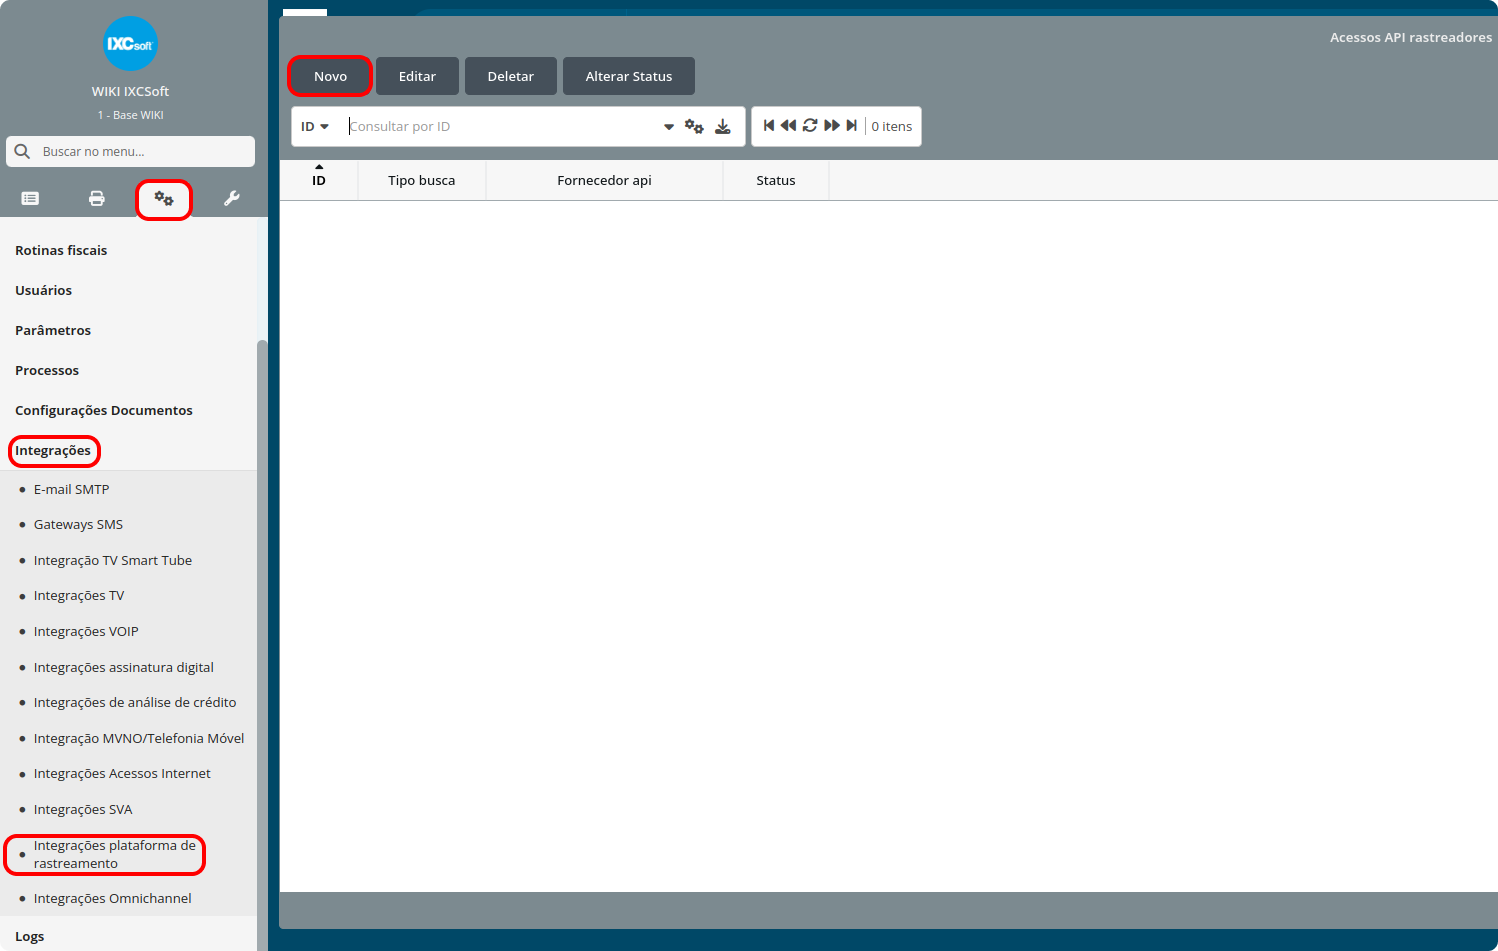Open the ID search field dropdown
Image resolution: width=1498 pixels, height=951 pixels.
point(315,127)
